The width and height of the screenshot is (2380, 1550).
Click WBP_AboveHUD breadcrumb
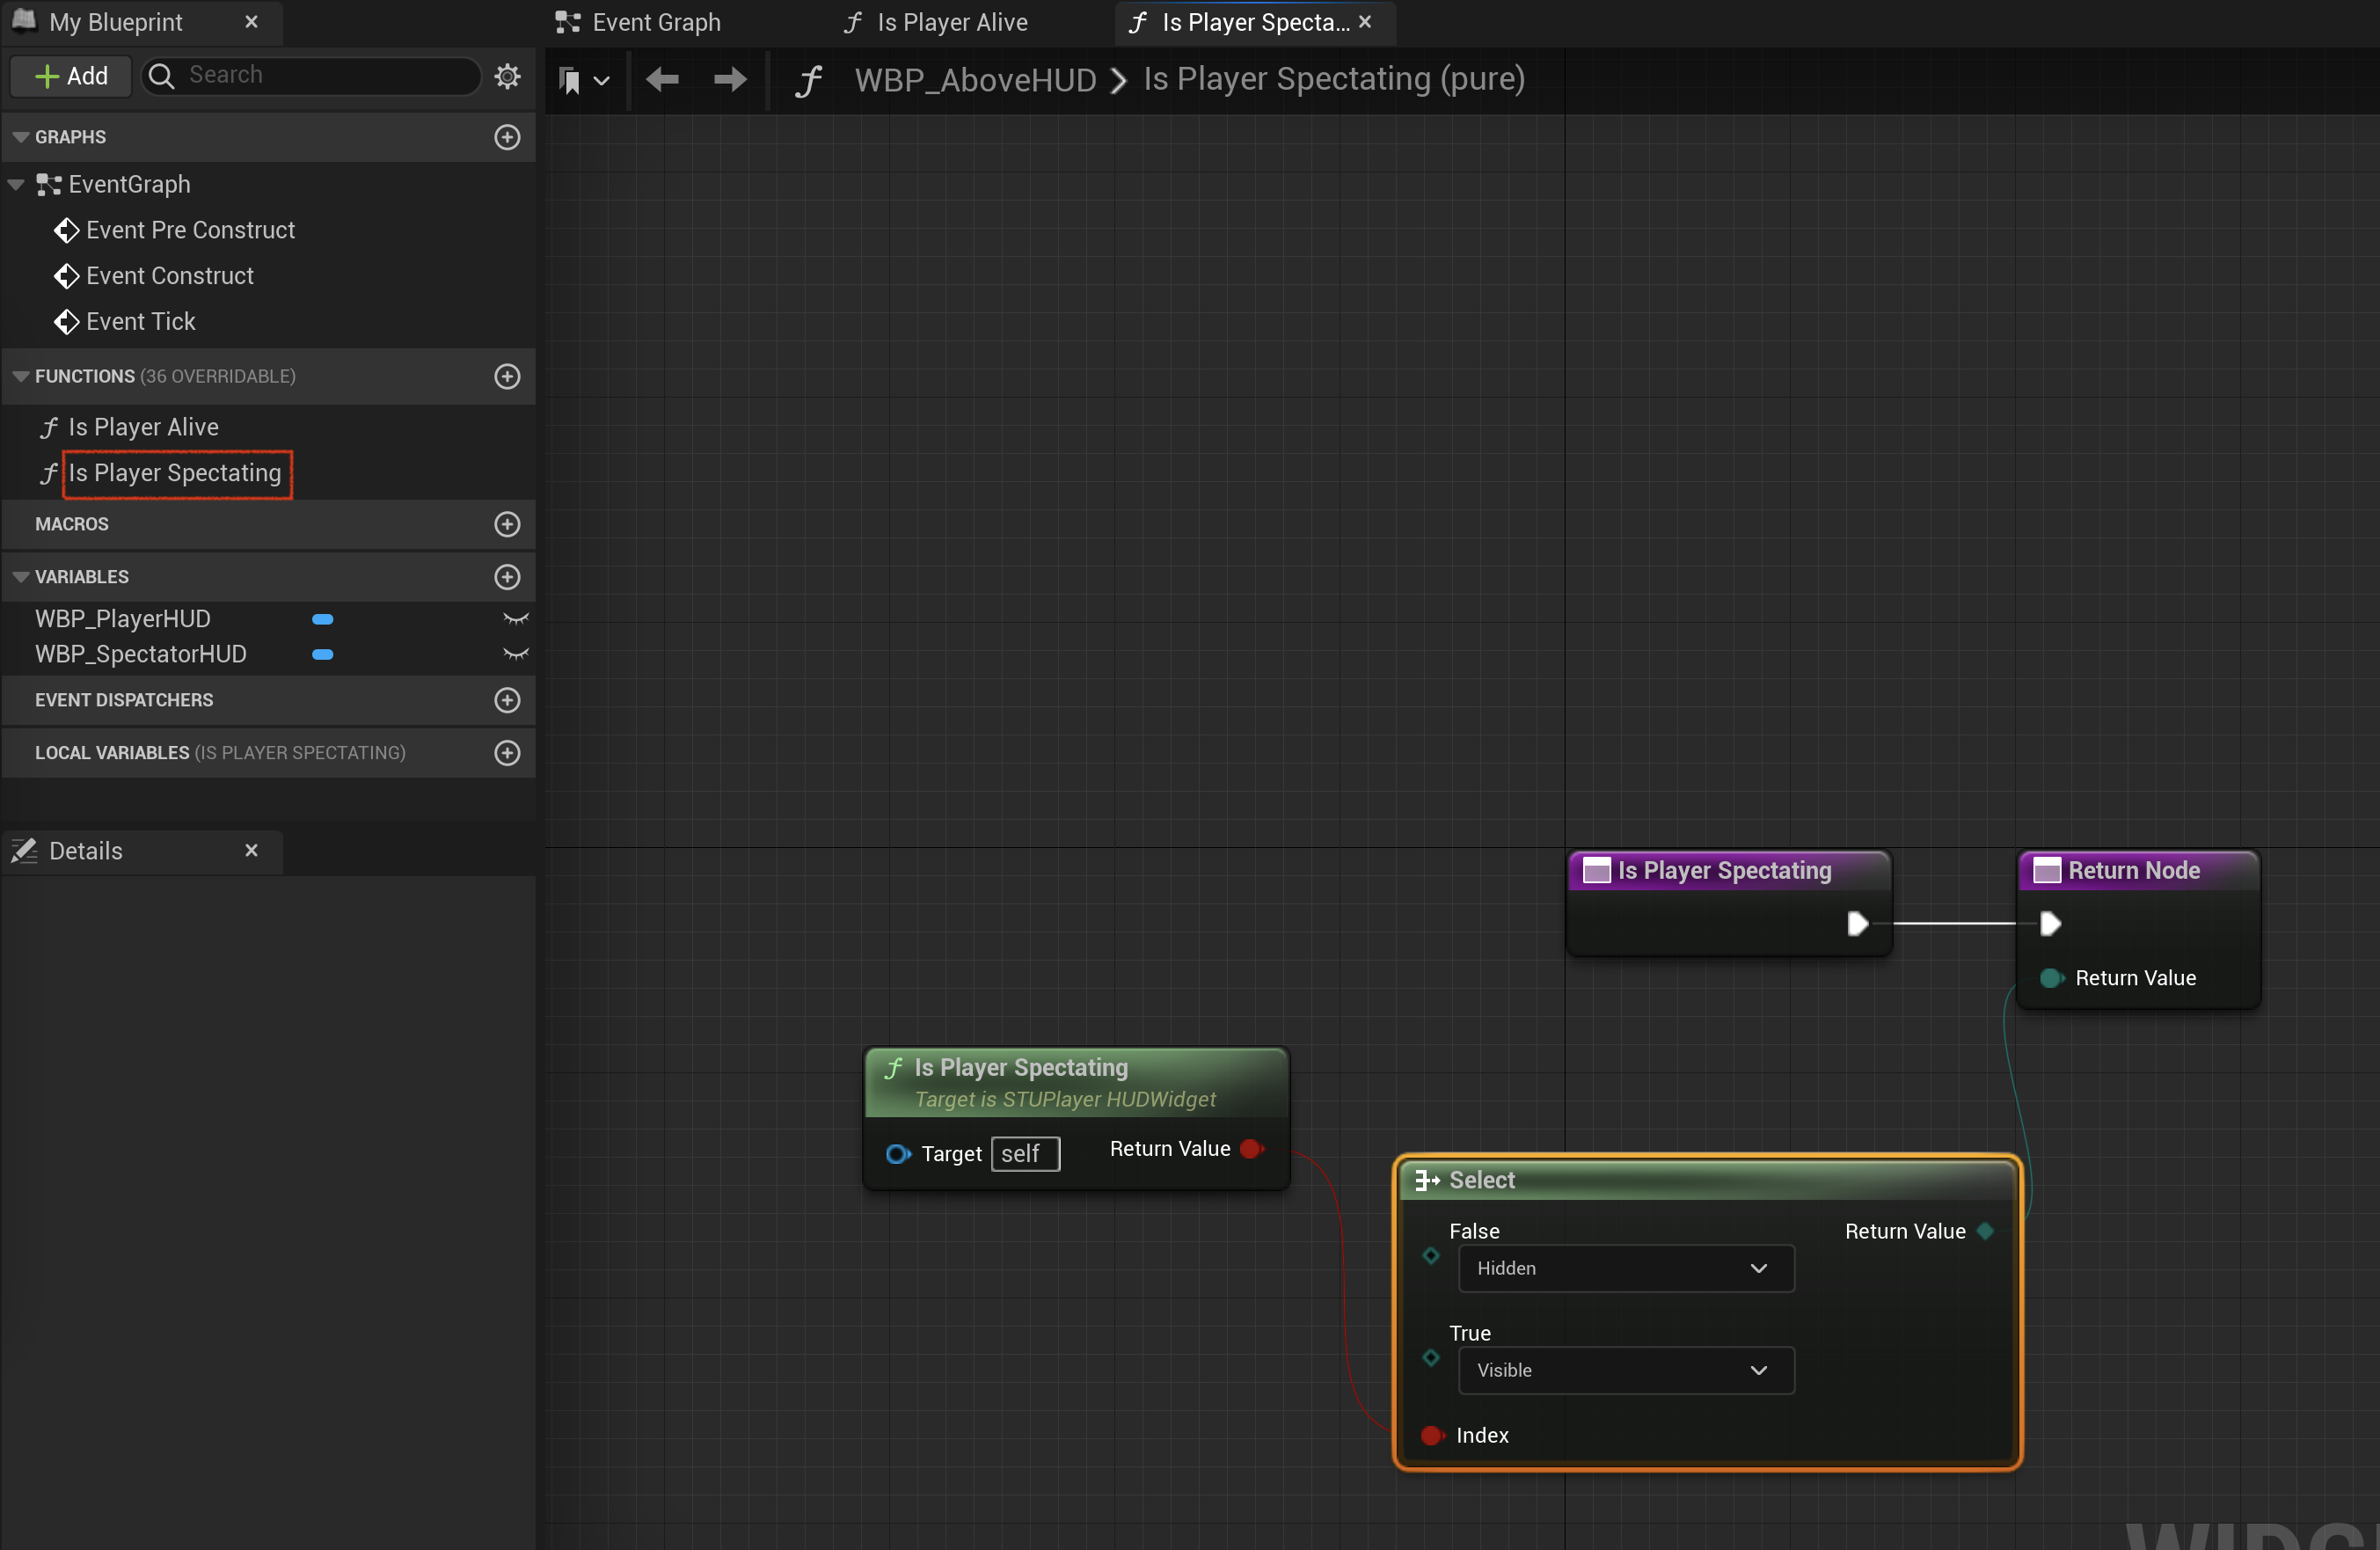tap(975, 80)
